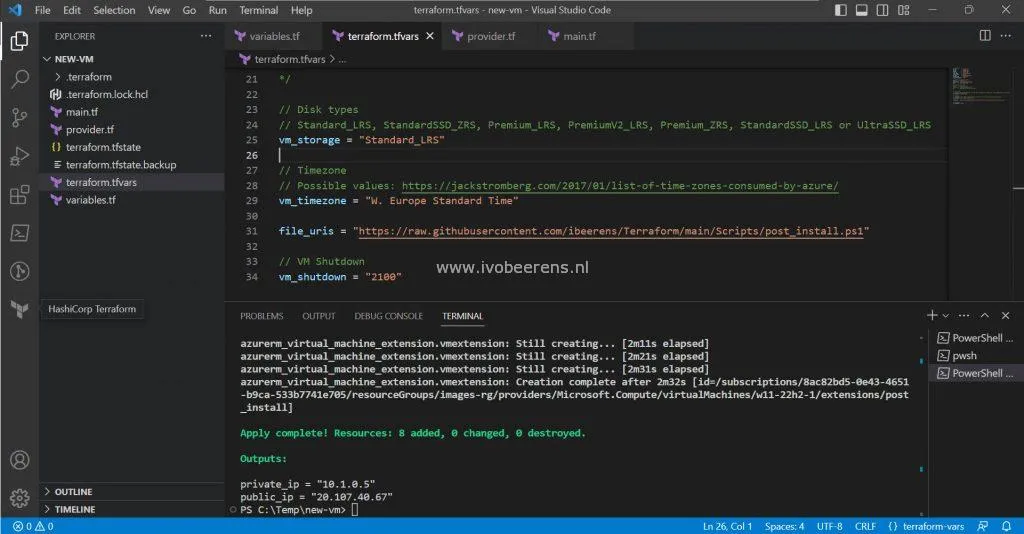Close the terminal panel
This screenshot has height=534, width=1024.
(x=1006, y=315)
